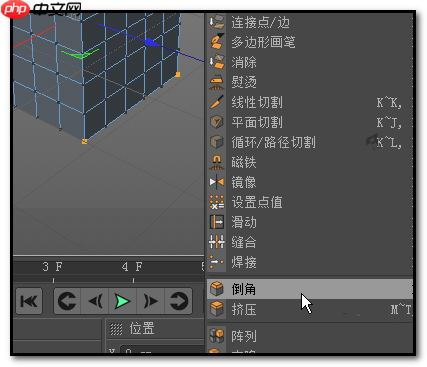
Task: Click the 循环/路径切割 cube icon
Action: point(217,142)
